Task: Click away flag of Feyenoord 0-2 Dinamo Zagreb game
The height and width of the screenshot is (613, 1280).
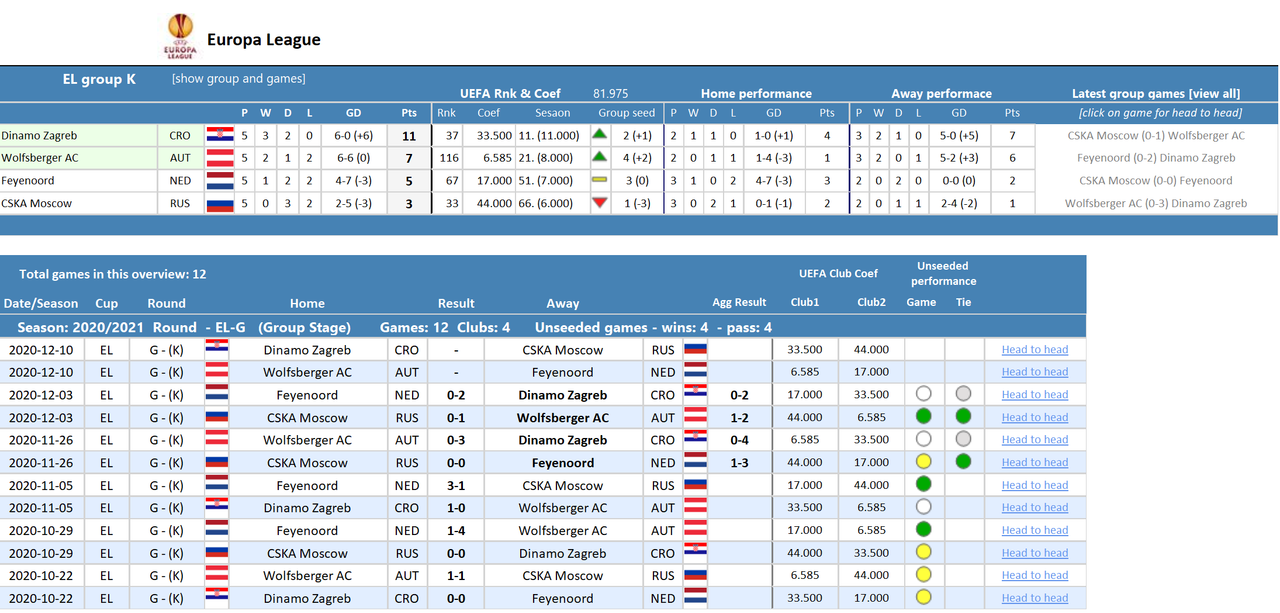Action: click(x=696, y=394)
